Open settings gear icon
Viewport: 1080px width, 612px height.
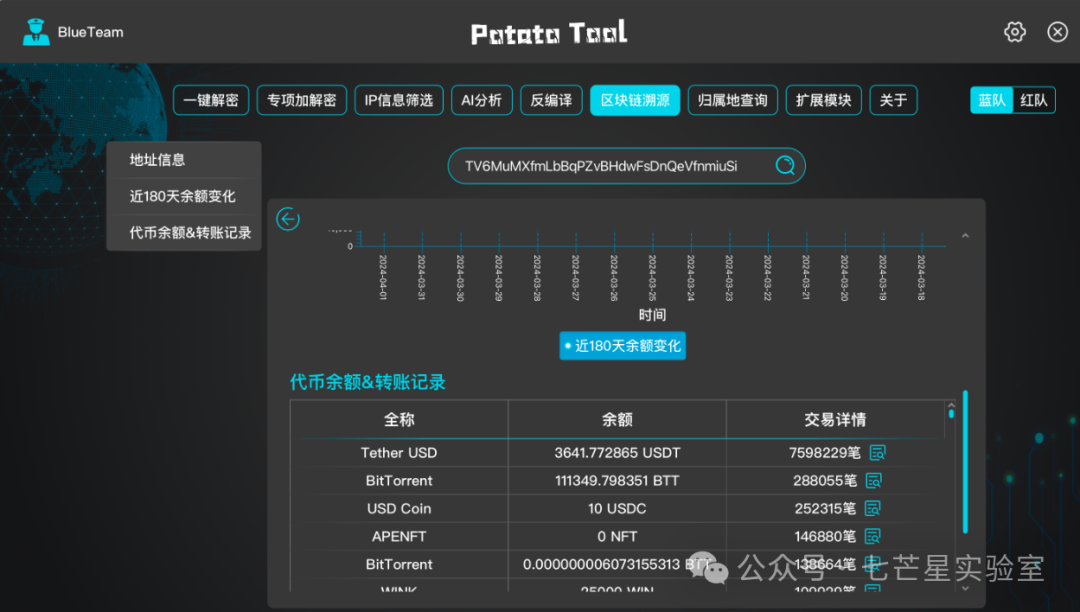tap(1015, 32)
